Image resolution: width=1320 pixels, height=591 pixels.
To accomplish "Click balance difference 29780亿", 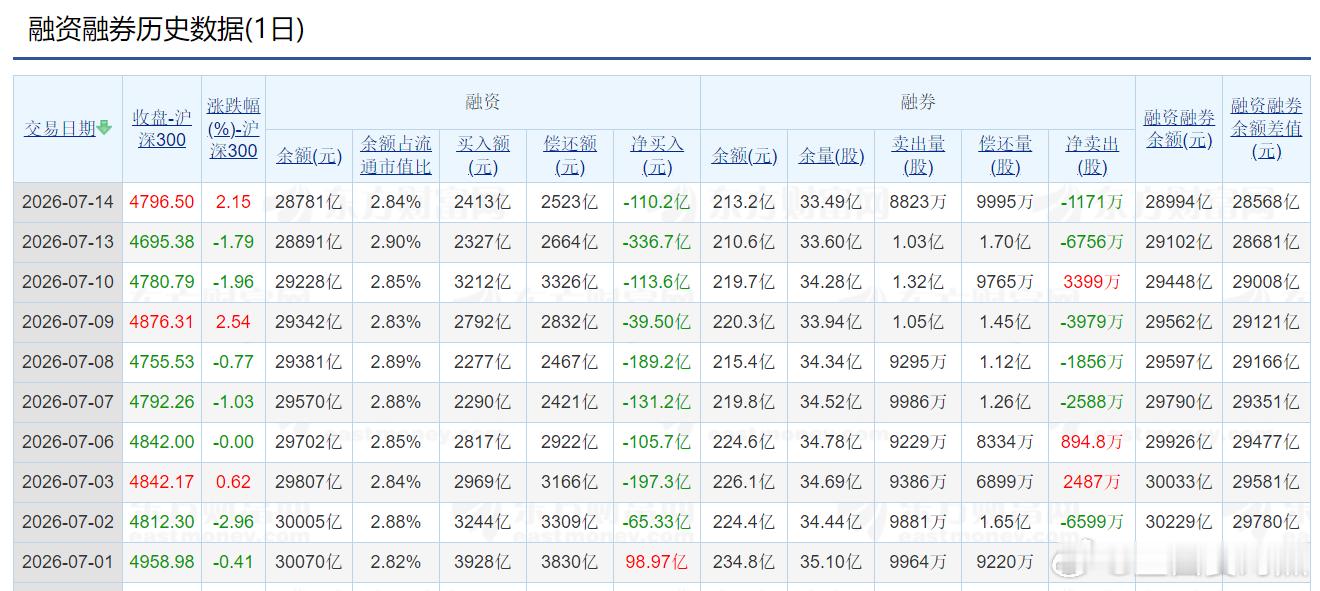I will point(1266,522).
